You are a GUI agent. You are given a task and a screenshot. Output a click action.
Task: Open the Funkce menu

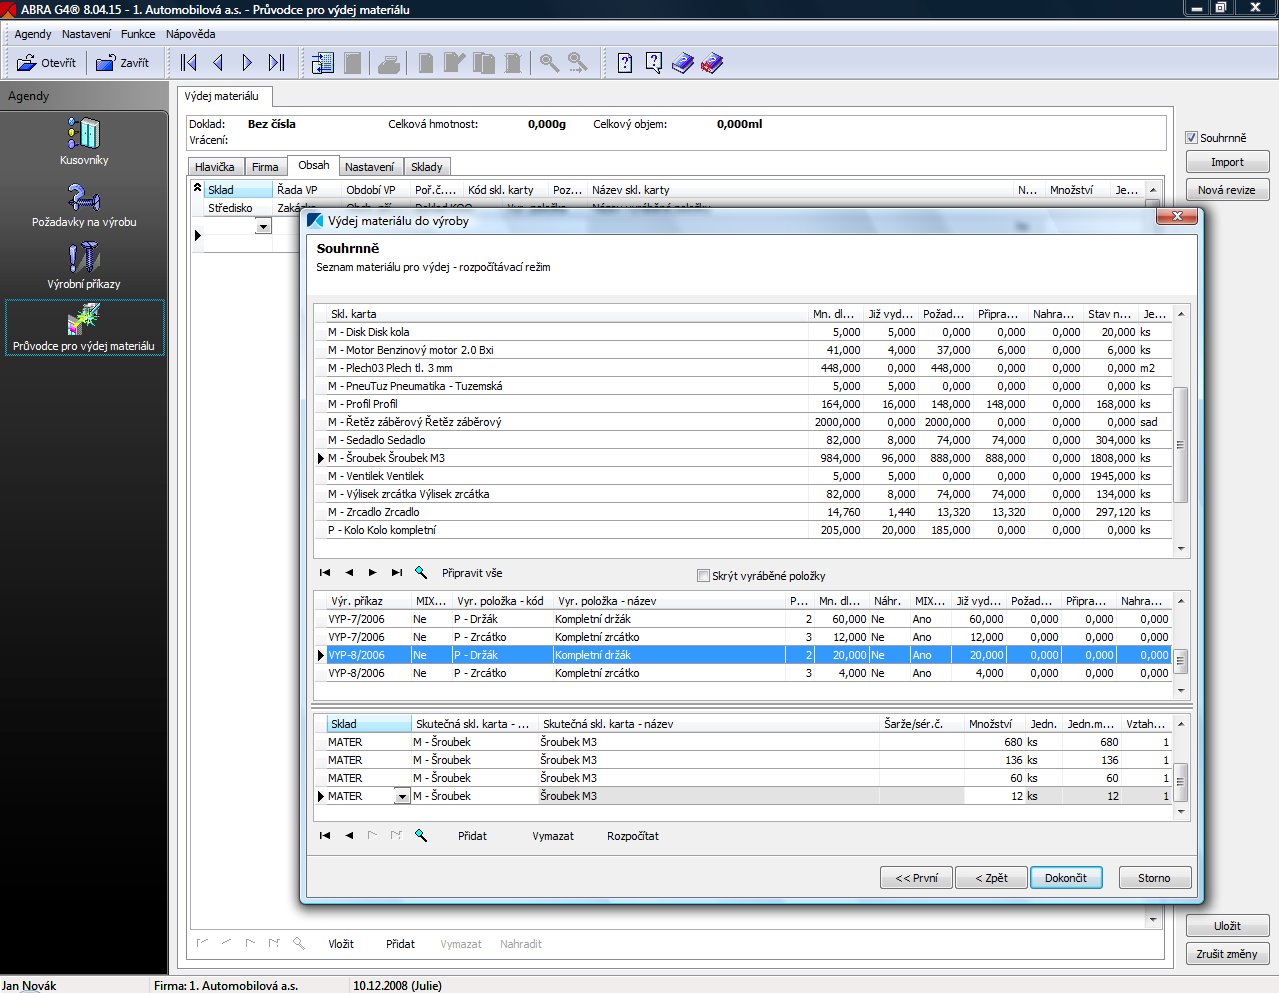pyautogui.click(x=138, y=34)
